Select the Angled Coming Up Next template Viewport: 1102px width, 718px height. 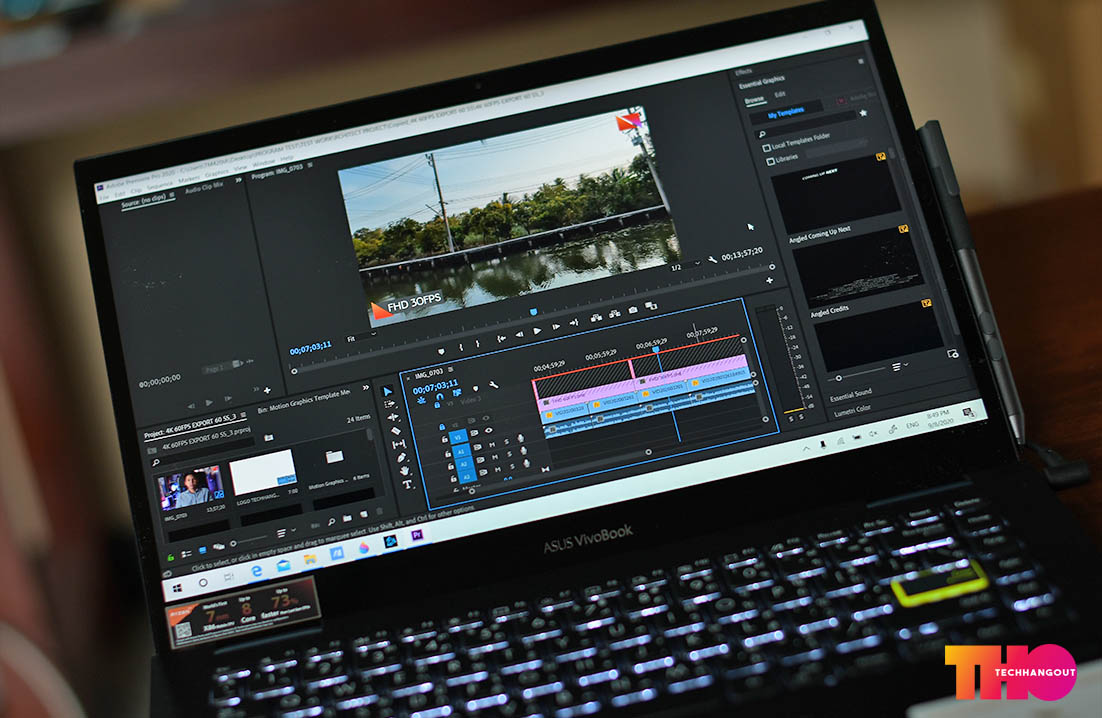834,193
